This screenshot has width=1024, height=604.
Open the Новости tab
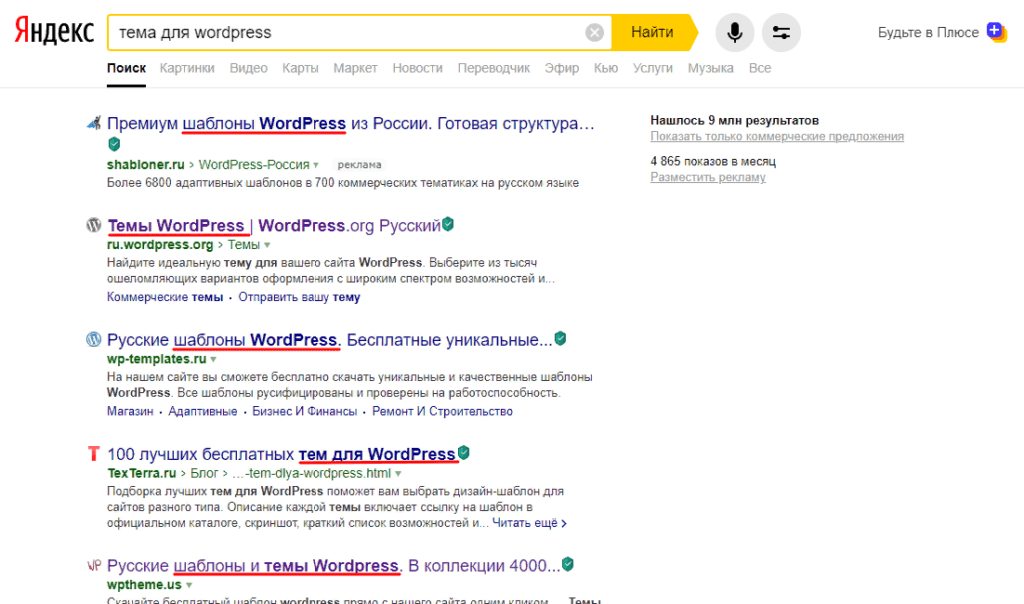point(417,68)
